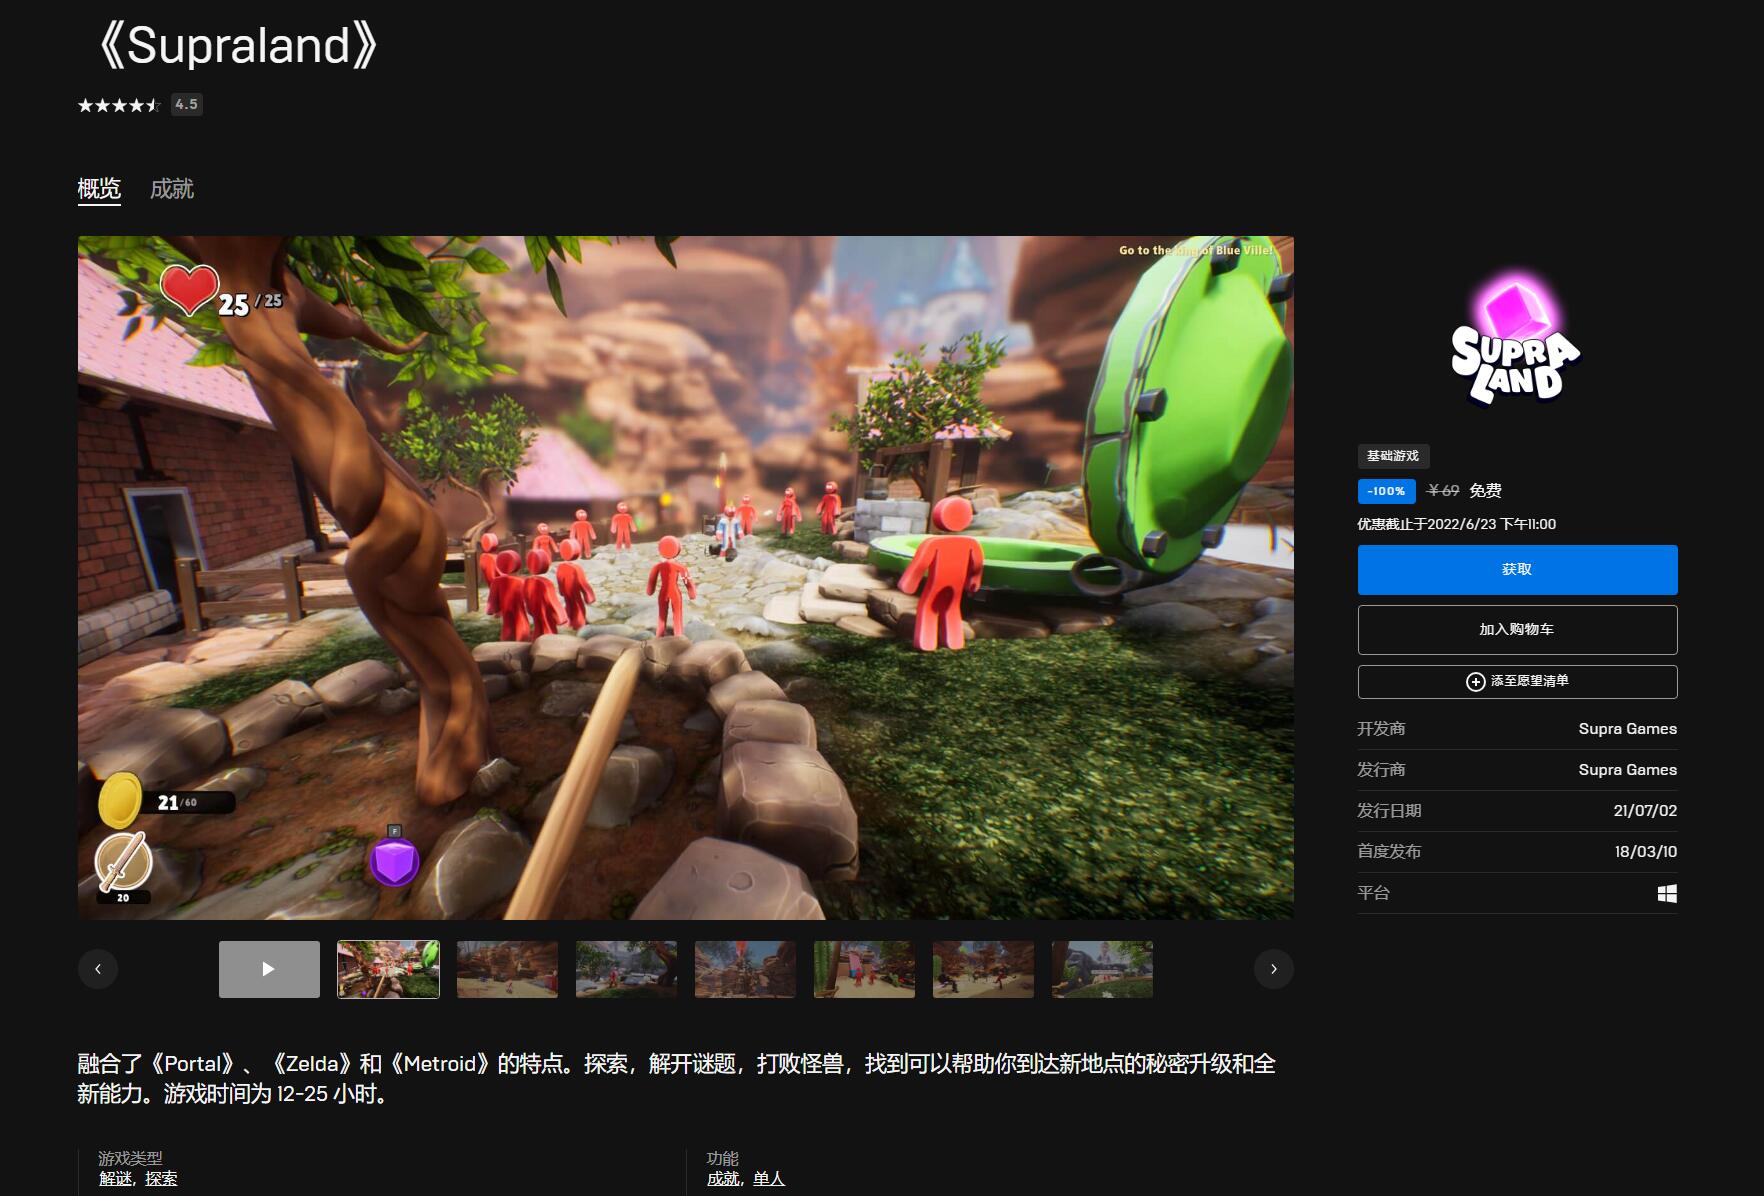Click the star rating icons
Image resolution: width=1764 pixels, height=1196 pixels.
click(119, 105)
